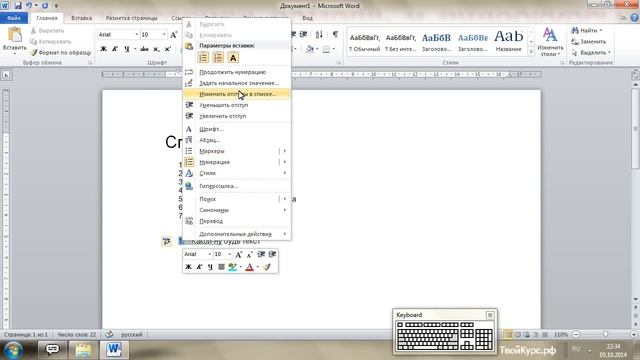
Task: Toggle bold Ж in mini toolbar
Action: pyautogui.click(x=188, y=267)
